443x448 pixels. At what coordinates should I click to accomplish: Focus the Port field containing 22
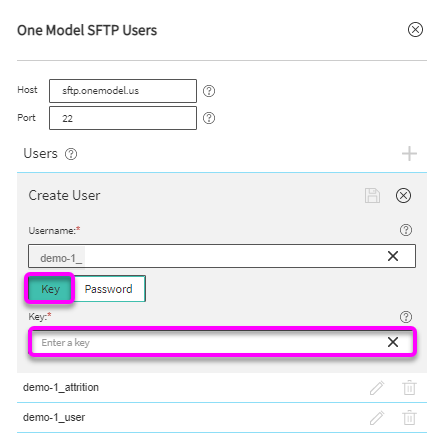click(x=123, y=118)
